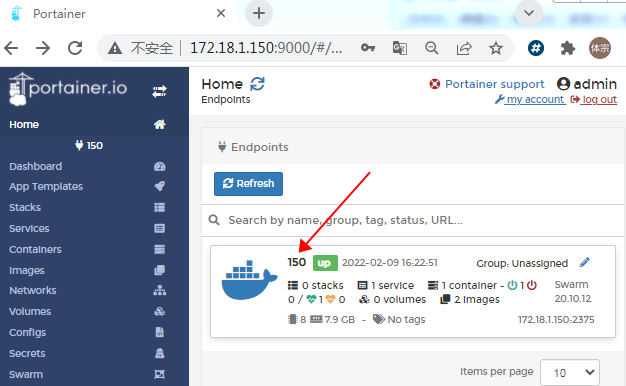Reload the browser page
This screenshot has height=386, width=626.
pos(75,48)
